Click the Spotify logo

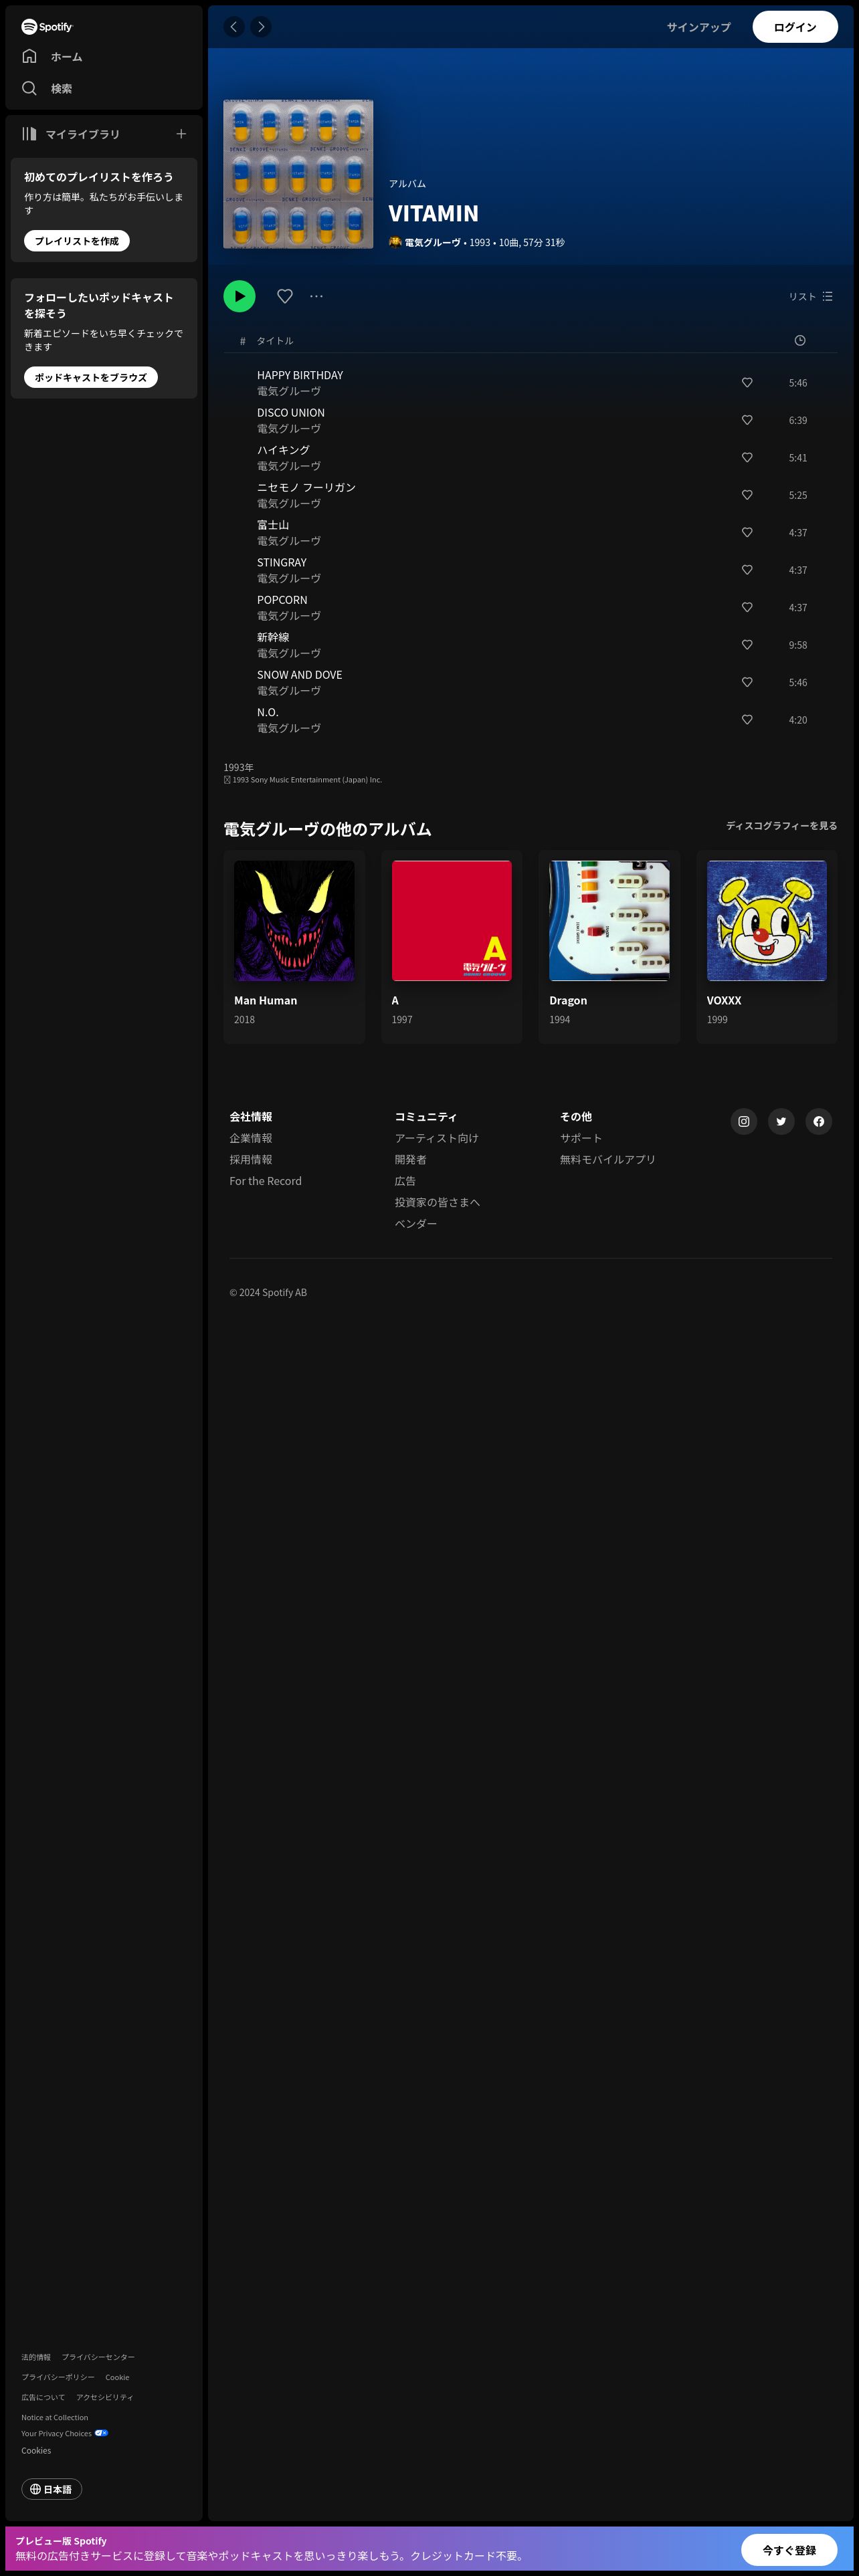(x=47, y=27)
